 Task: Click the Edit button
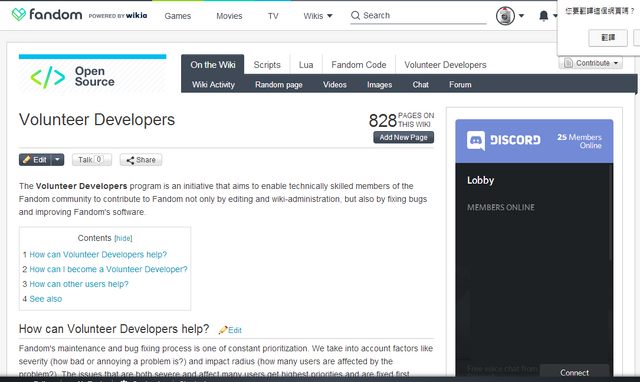pos(35,160)
